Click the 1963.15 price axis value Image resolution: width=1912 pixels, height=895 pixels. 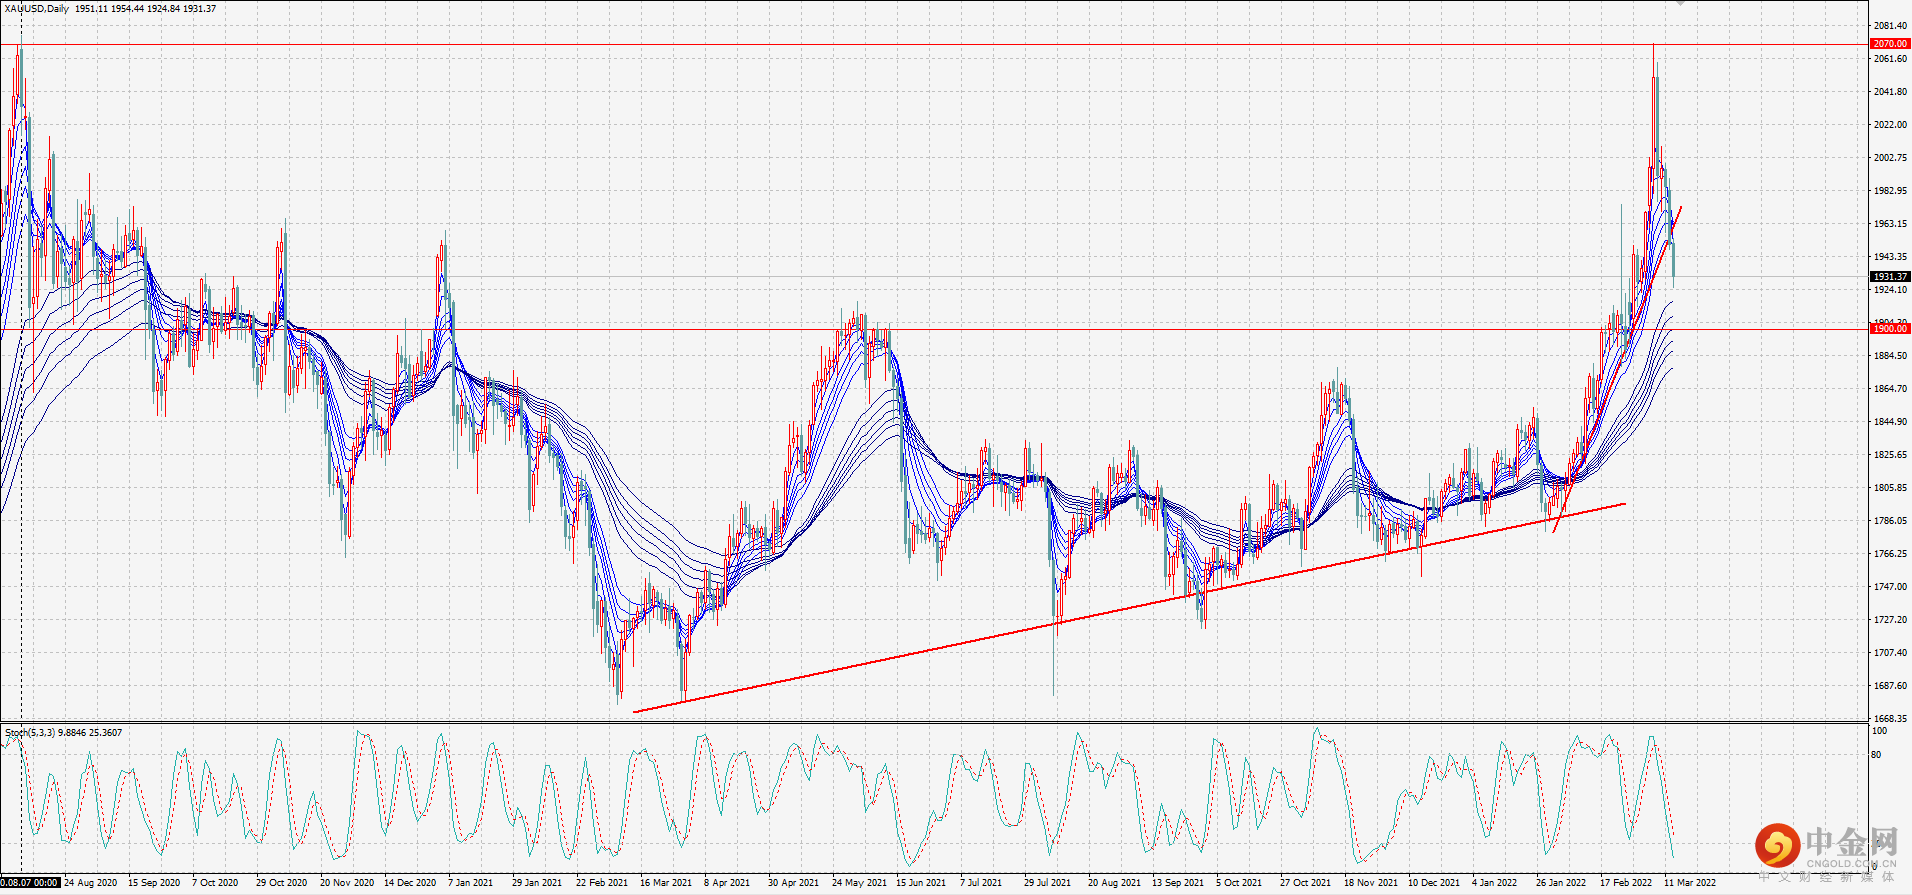(x=1890, y=224)
